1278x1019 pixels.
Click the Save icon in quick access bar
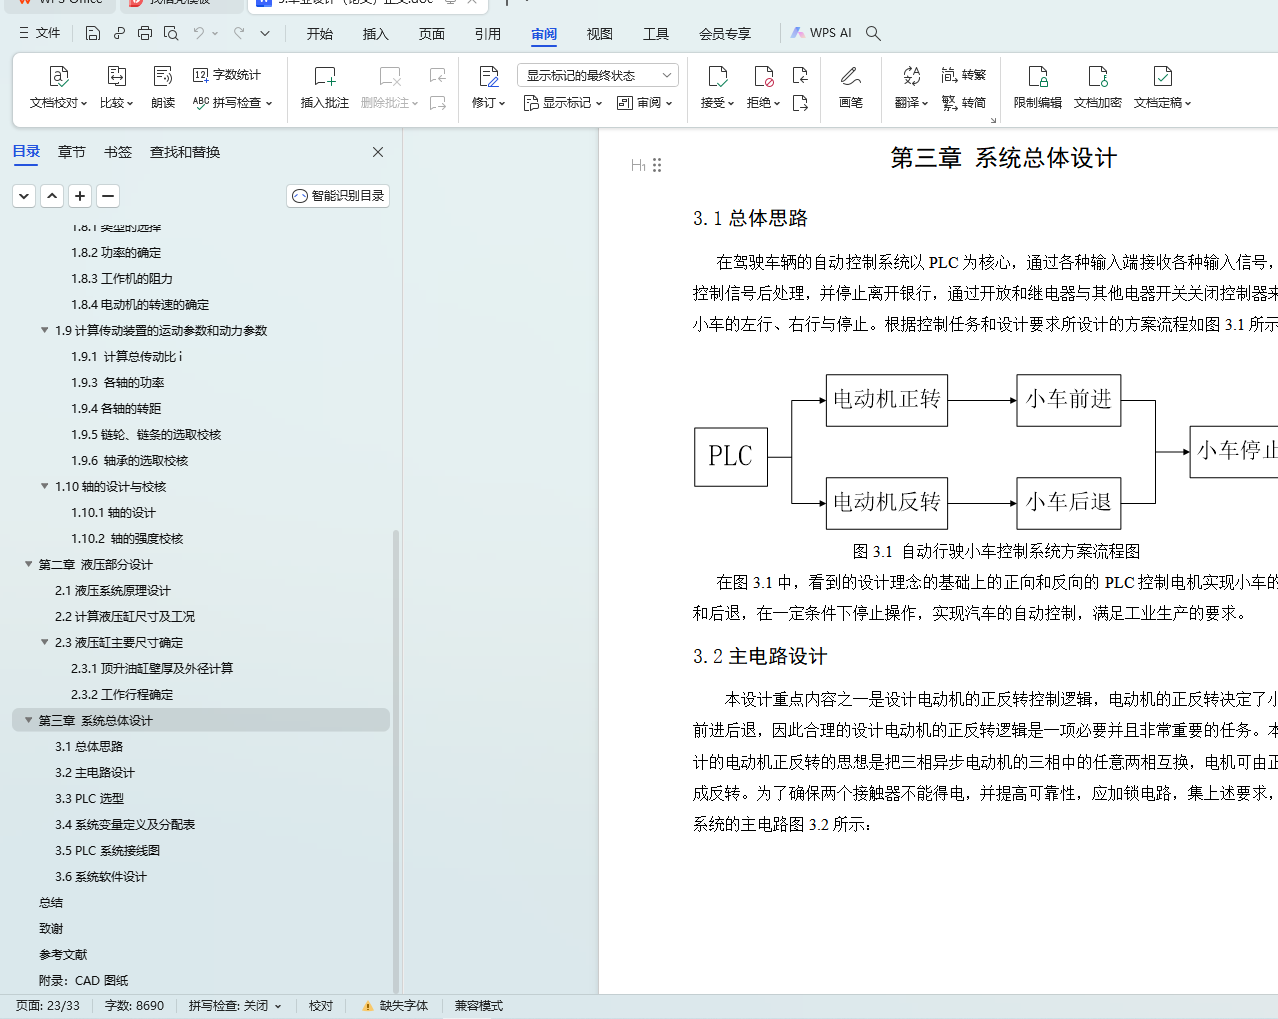click(93, 33)
